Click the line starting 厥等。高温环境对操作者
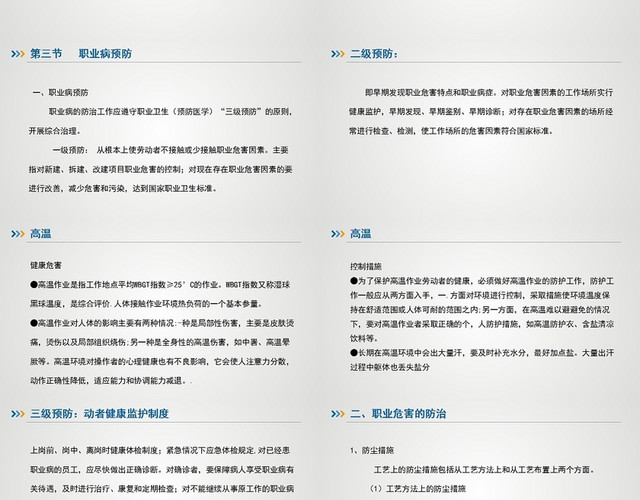Viewport: 640px width, 500px height. coord(160,361)
